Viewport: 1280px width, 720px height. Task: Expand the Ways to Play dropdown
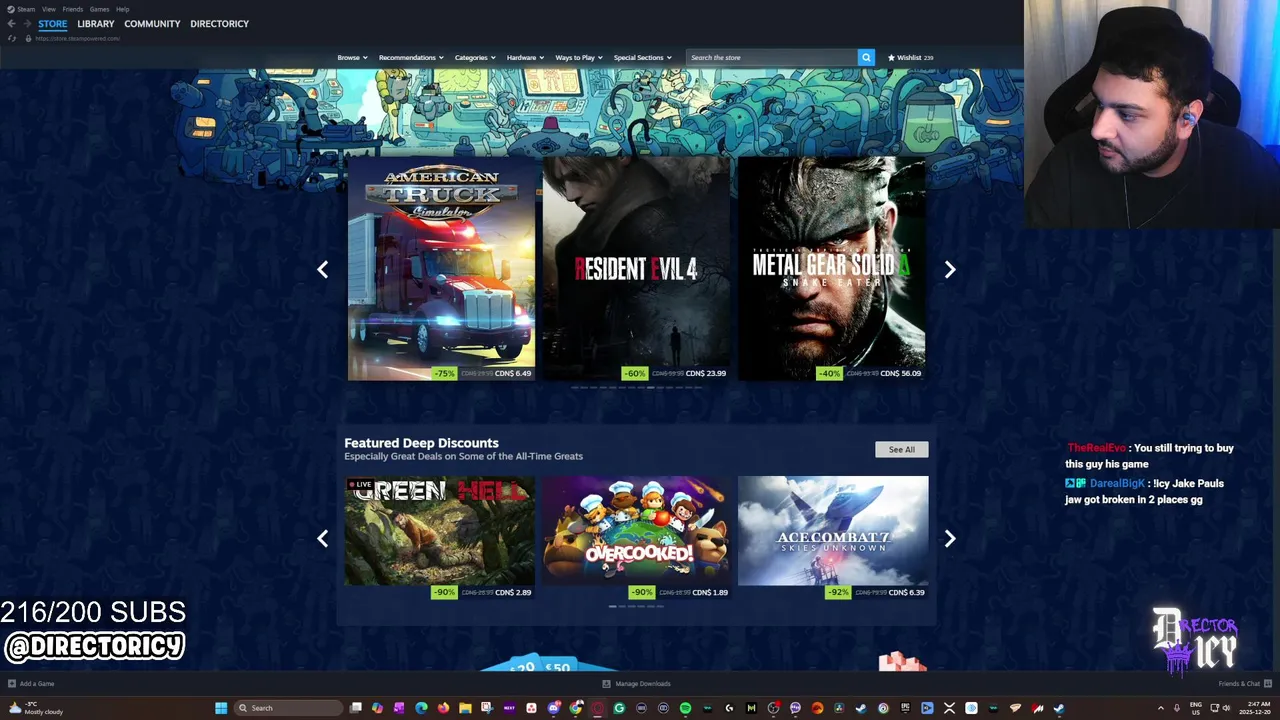pyautogui.click(x=579, y=58)
